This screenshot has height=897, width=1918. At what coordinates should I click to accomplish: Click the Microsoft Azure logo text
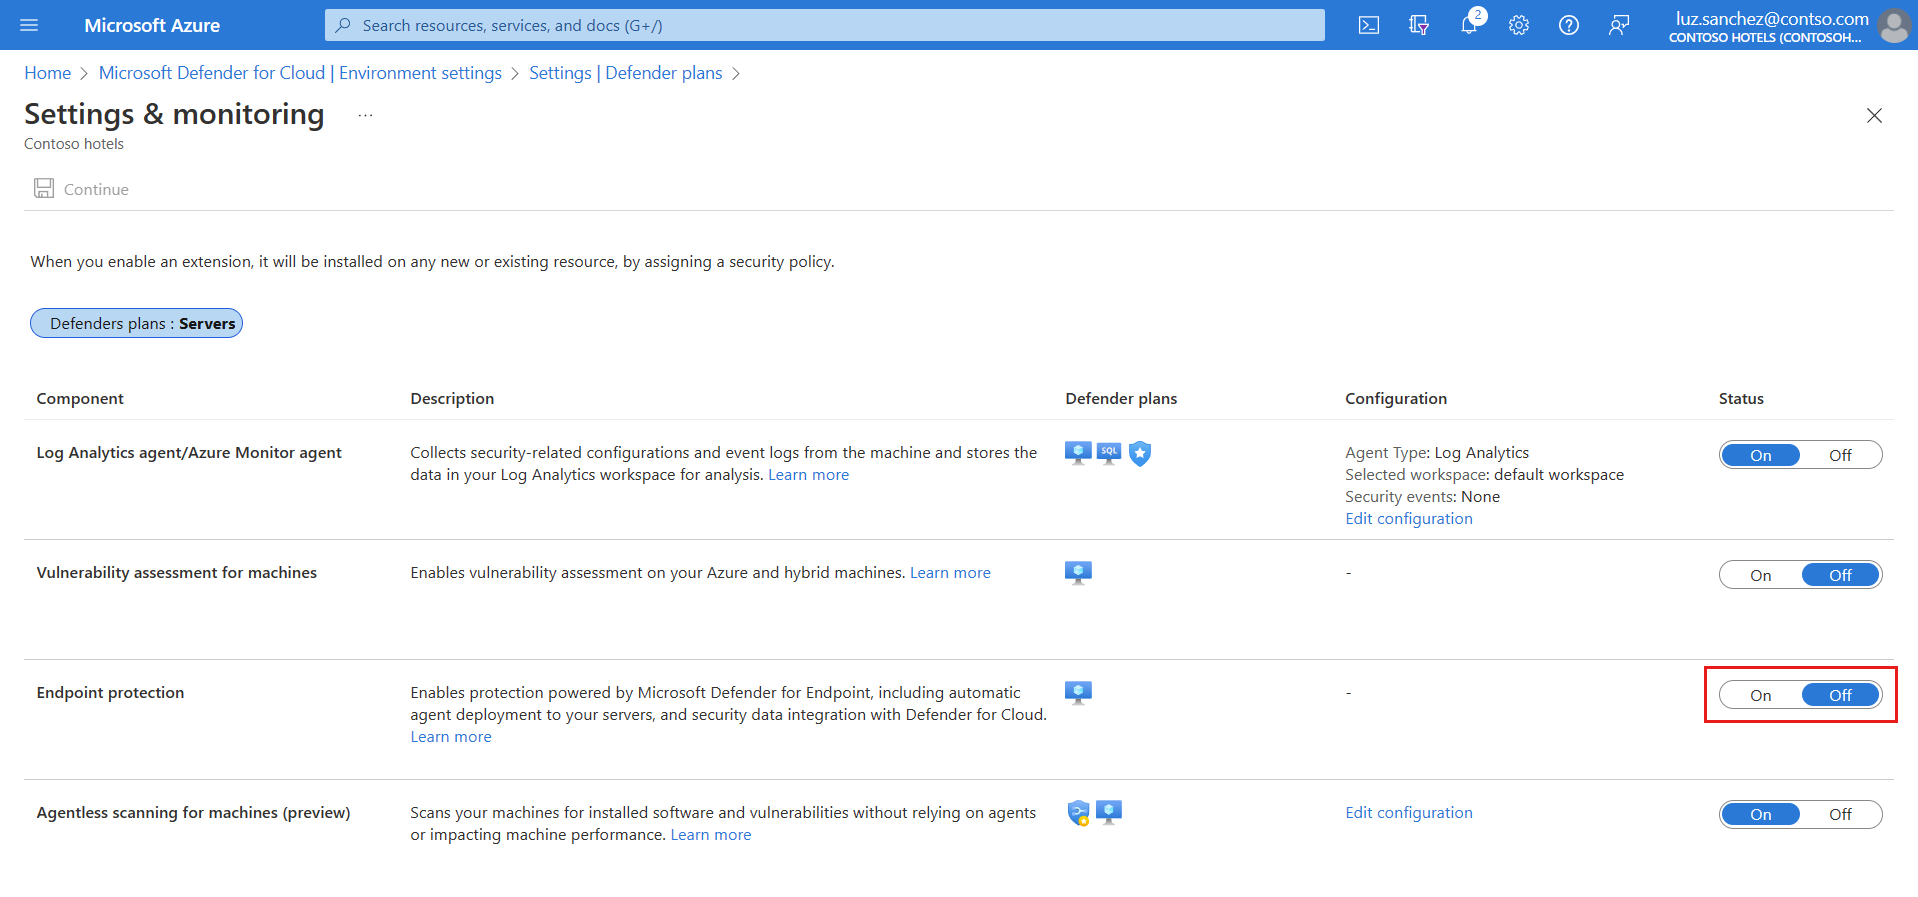pyautogui.click(x=152, y=25)
